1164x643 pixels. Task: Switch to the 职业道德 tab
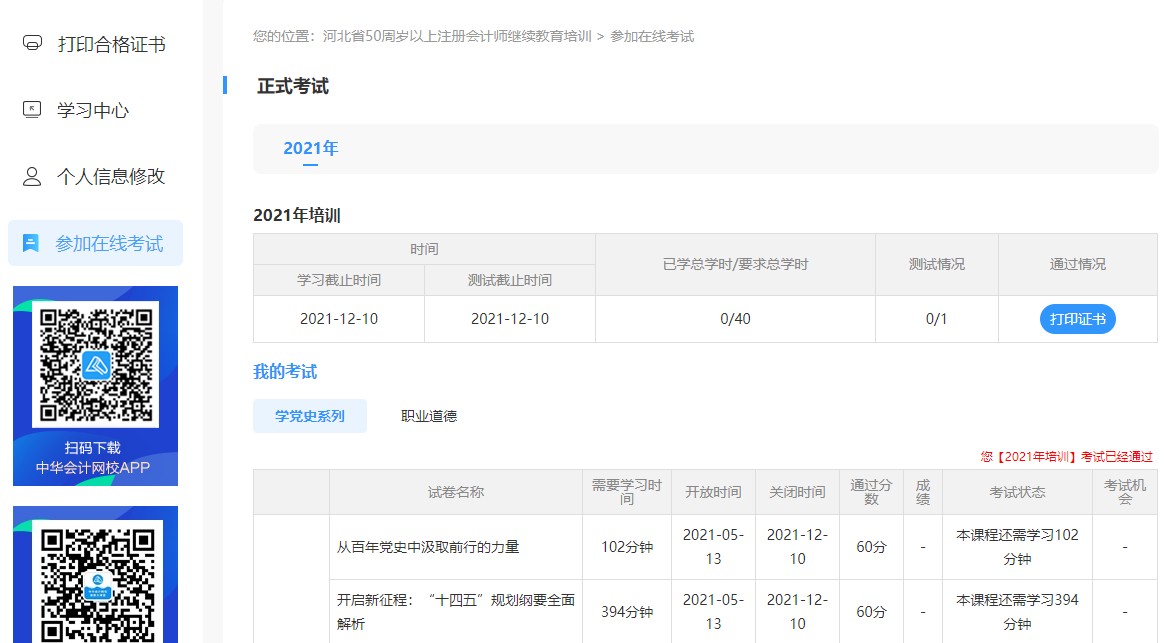pos(431,415)
